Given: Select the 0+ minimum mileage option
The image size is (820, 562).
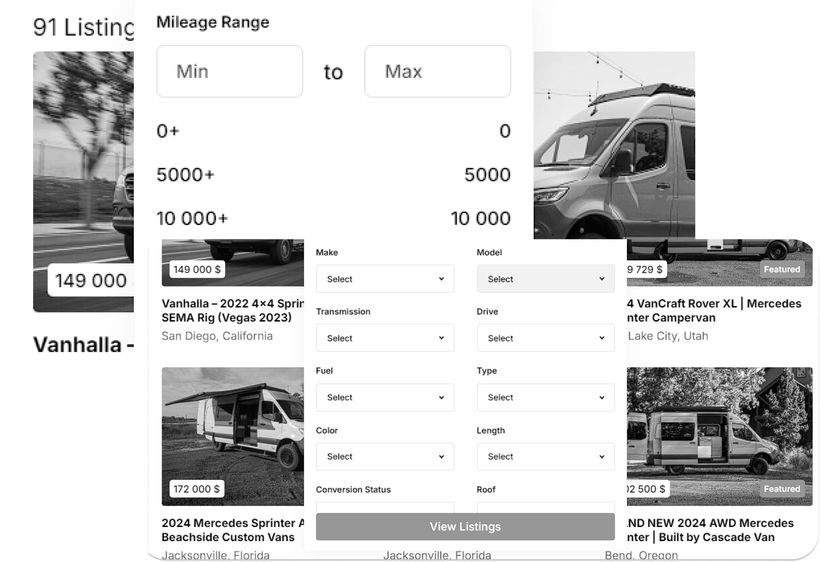Looking at the screenshot, I should pyautogui.click(x=168, y=131).
